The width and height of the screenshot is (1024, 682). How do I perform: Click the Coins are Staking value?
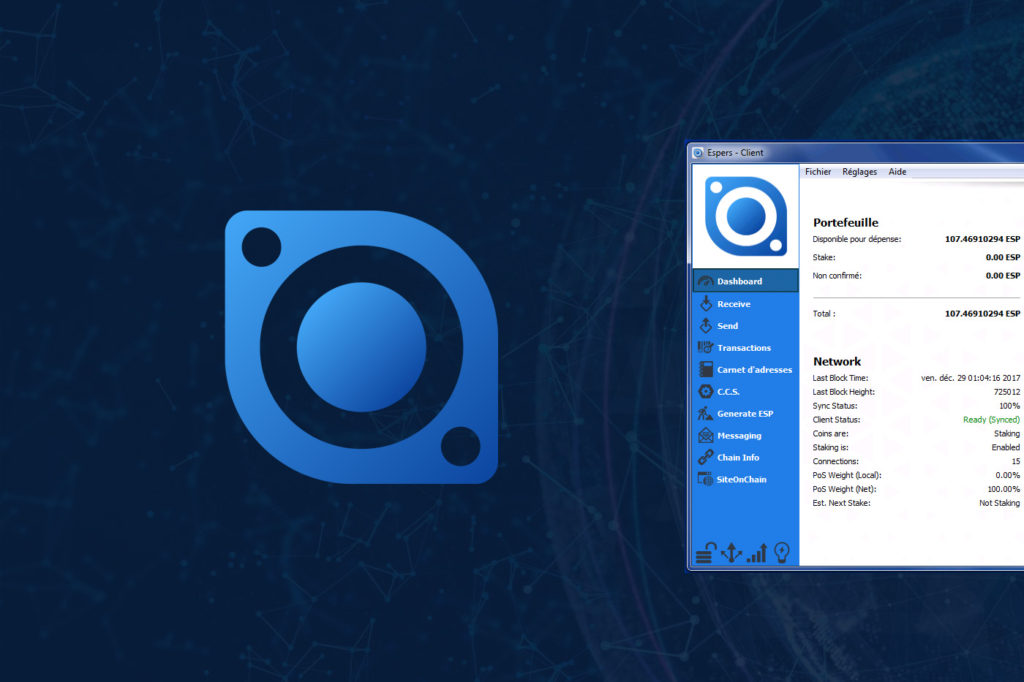[x=1007, y=433]
